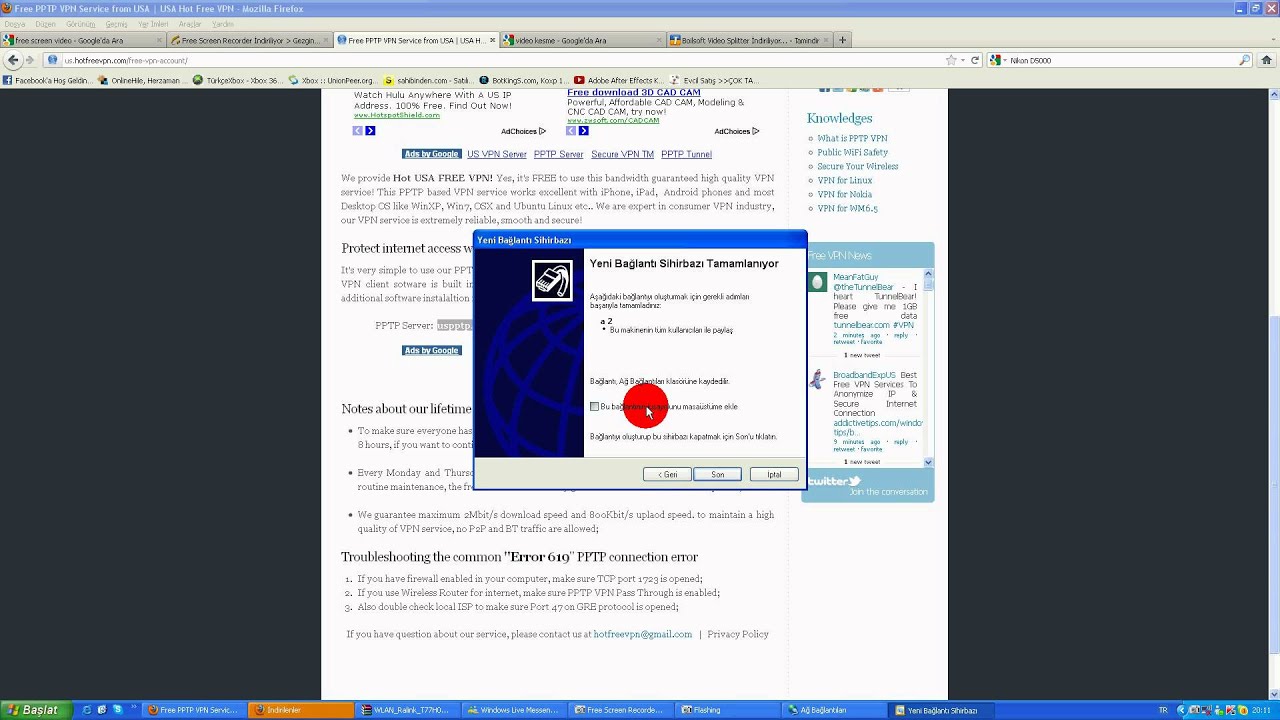Switch to Windows Live Messenger taskbar item
The height and width of the screenshot is (720, 1280).
coord(513,710)
